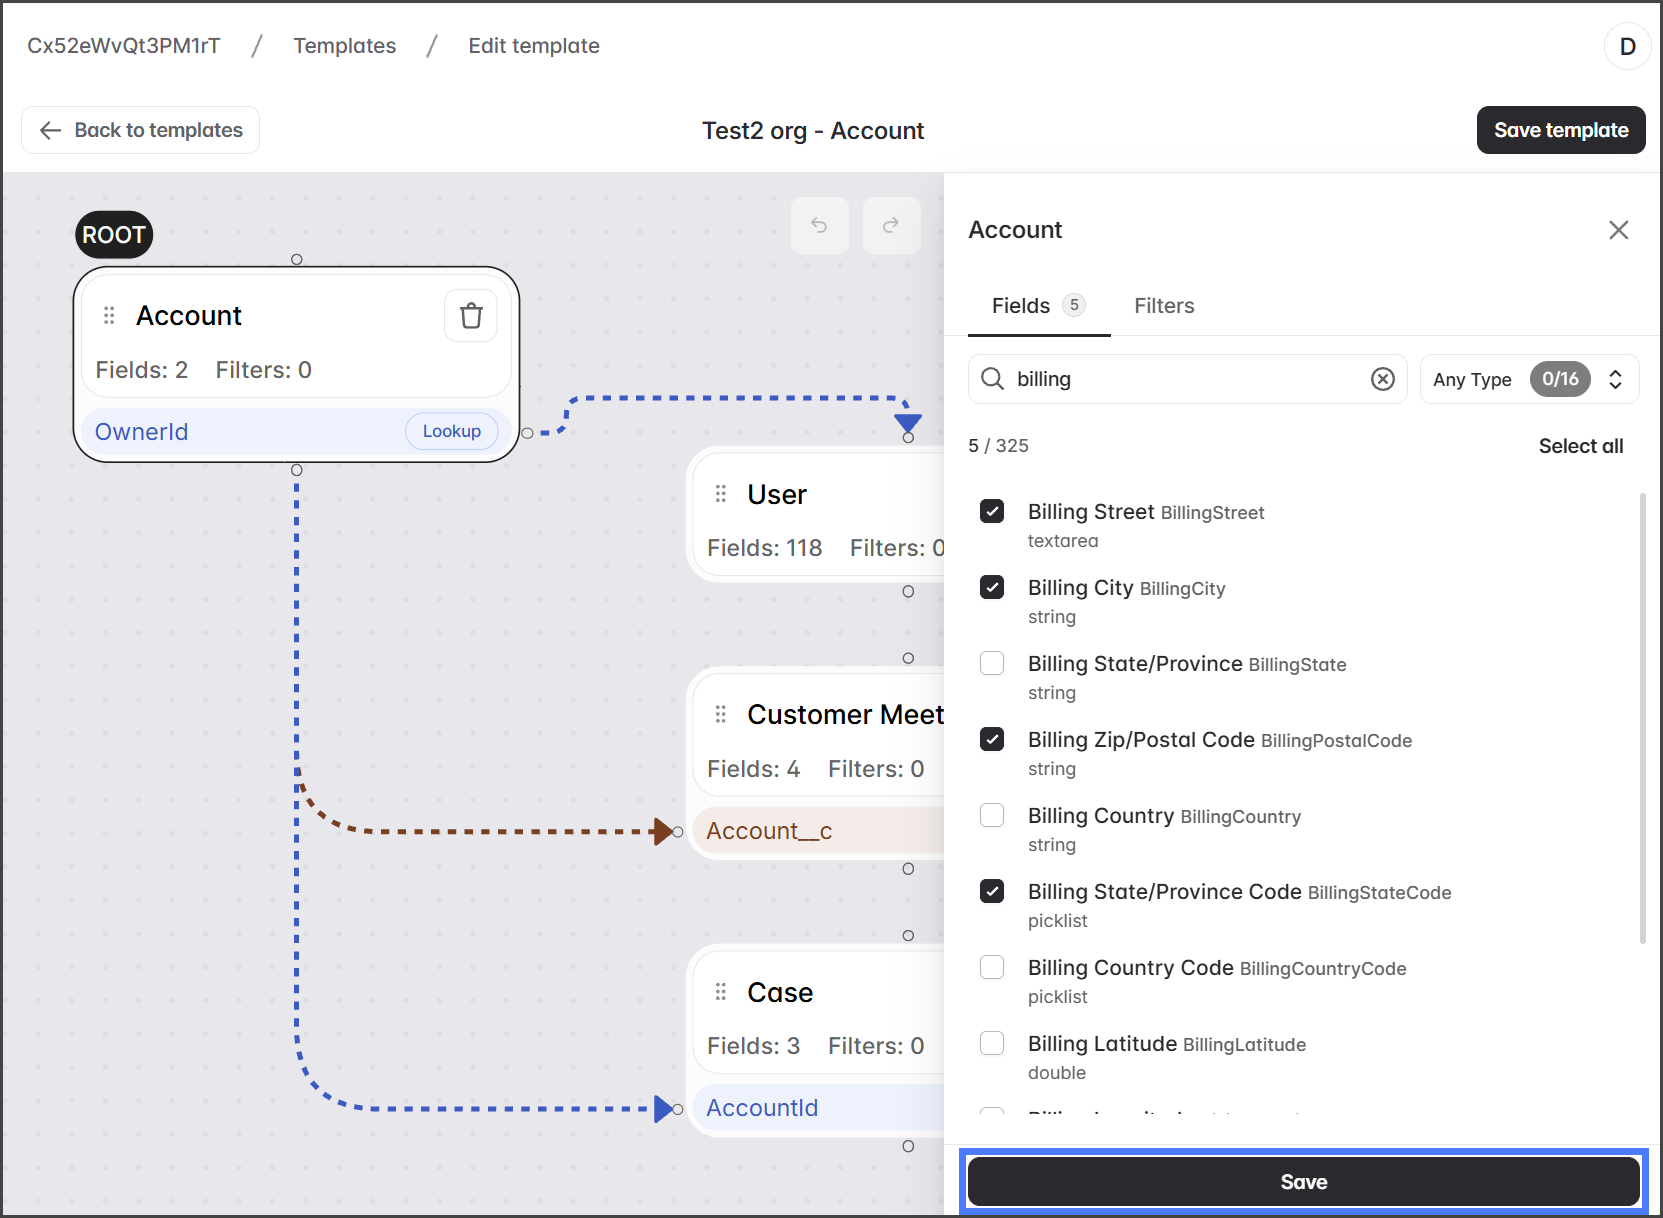Open the user avatar D menu
This screenshot has width=1663, height=1218.
(x=1627, y=46)
